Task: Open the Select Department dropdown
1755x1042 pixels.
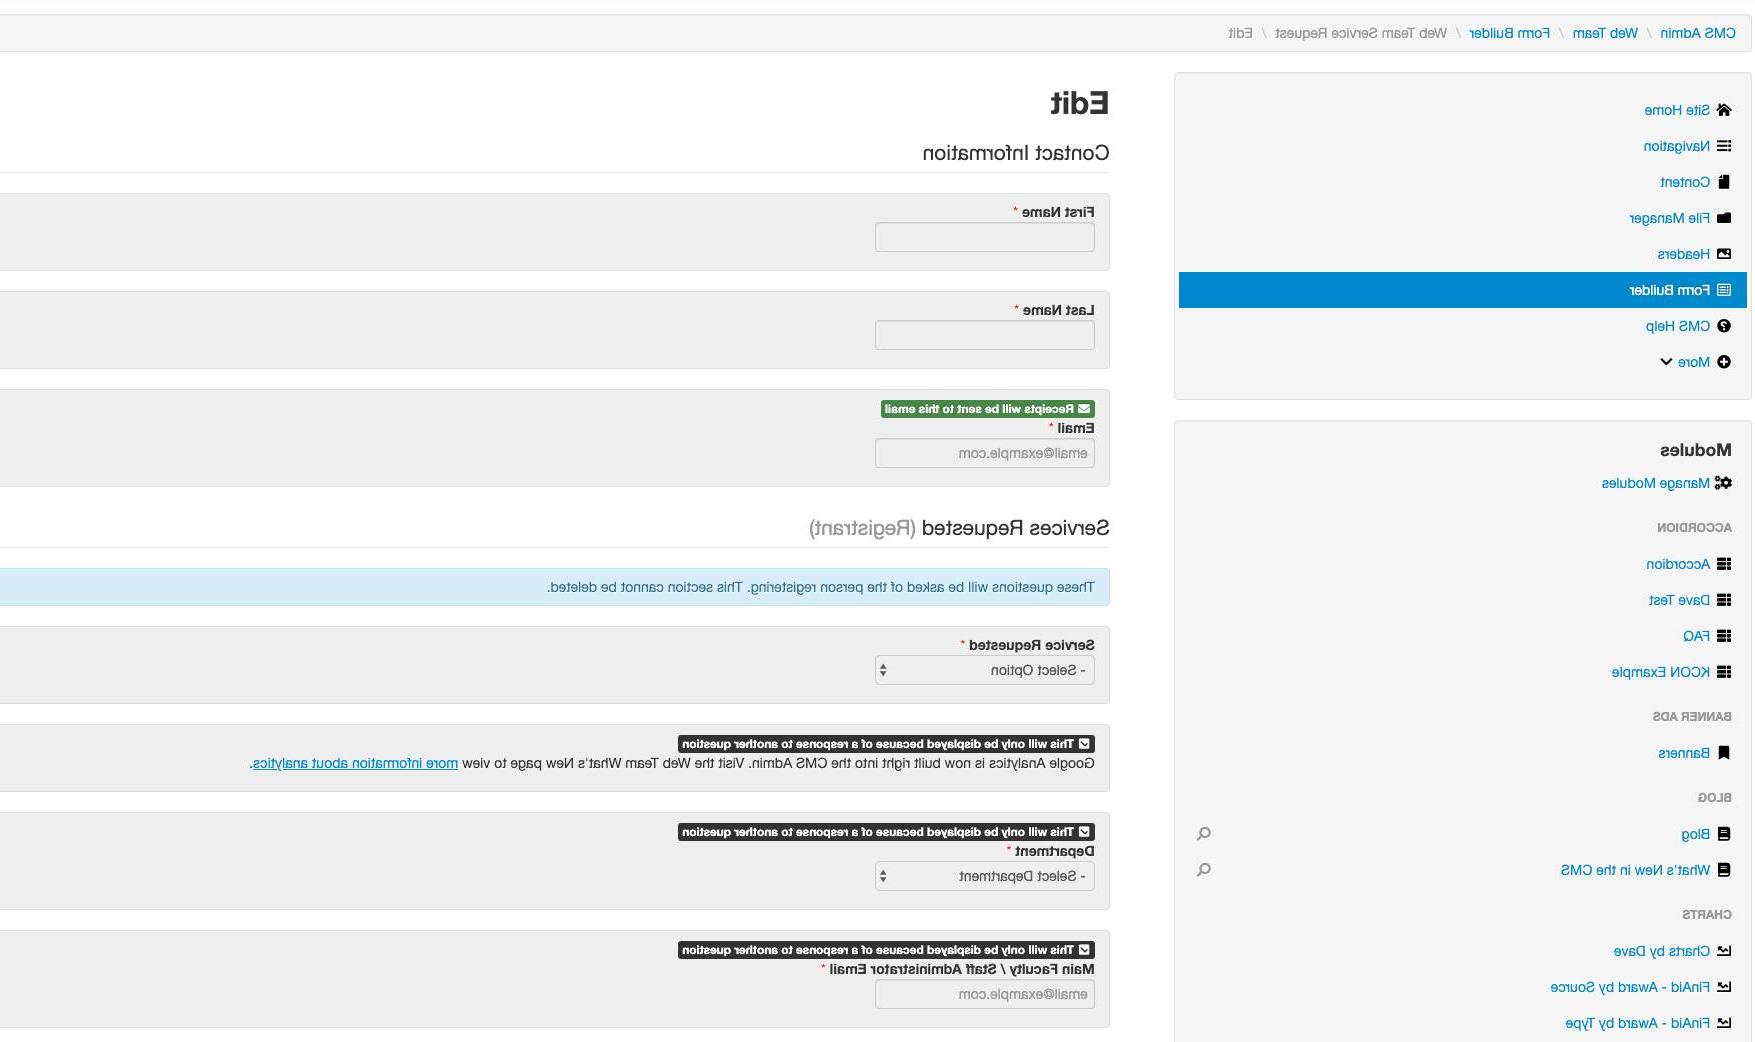Action: pyautogui.click(x=985, y=876)
